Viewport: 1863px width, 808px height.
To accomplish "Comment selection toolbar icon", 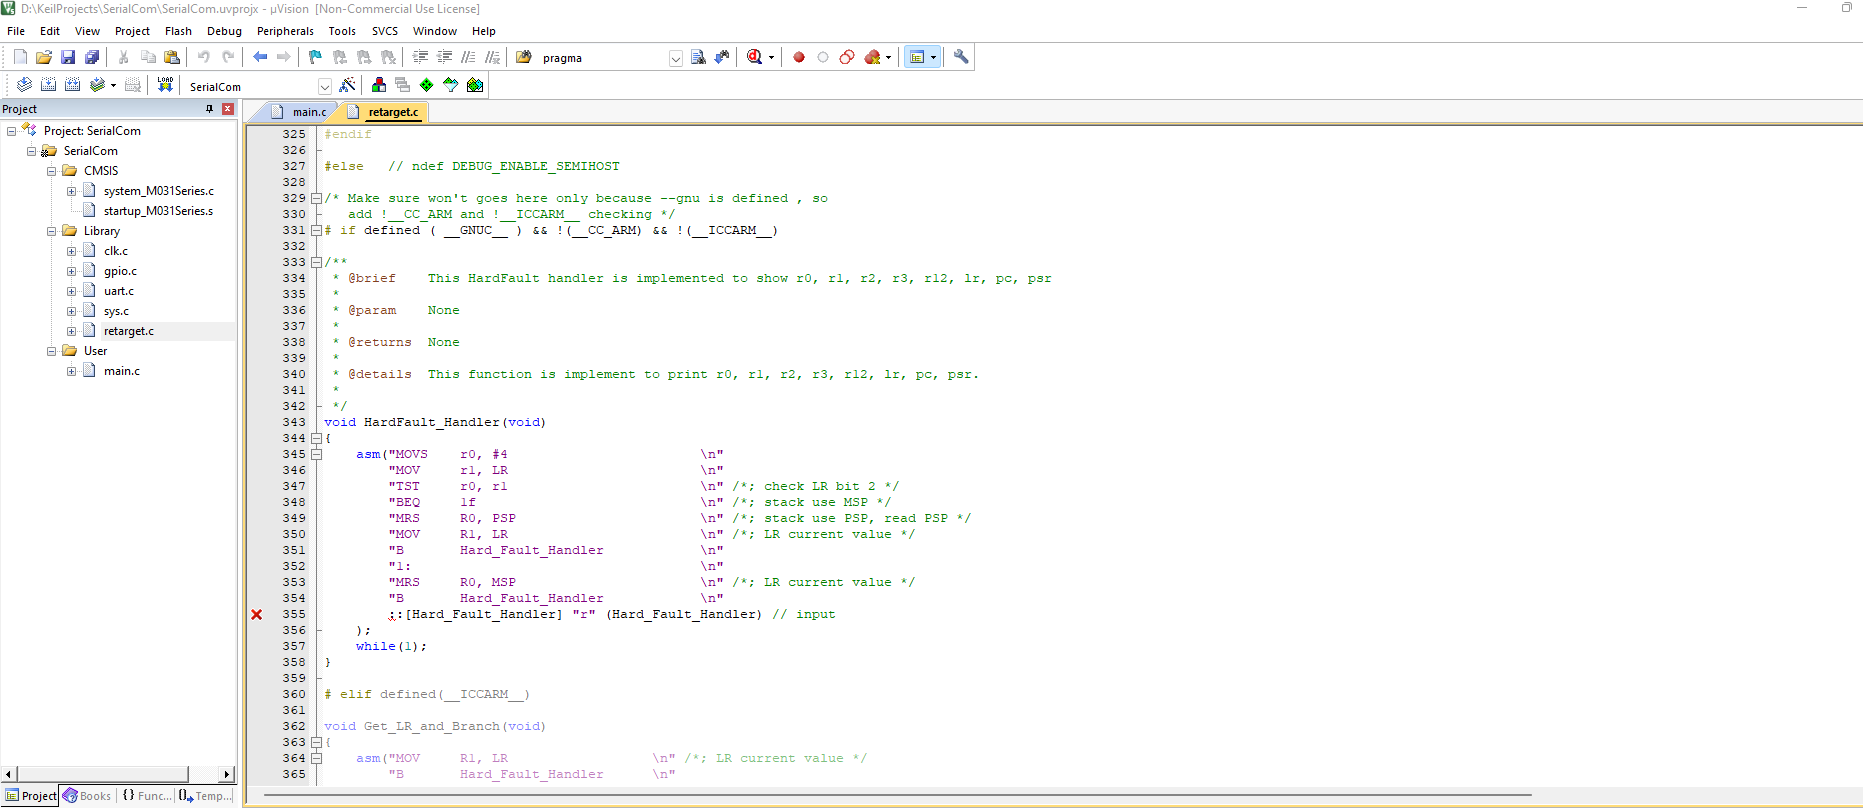I will click(x=468, y=57).
